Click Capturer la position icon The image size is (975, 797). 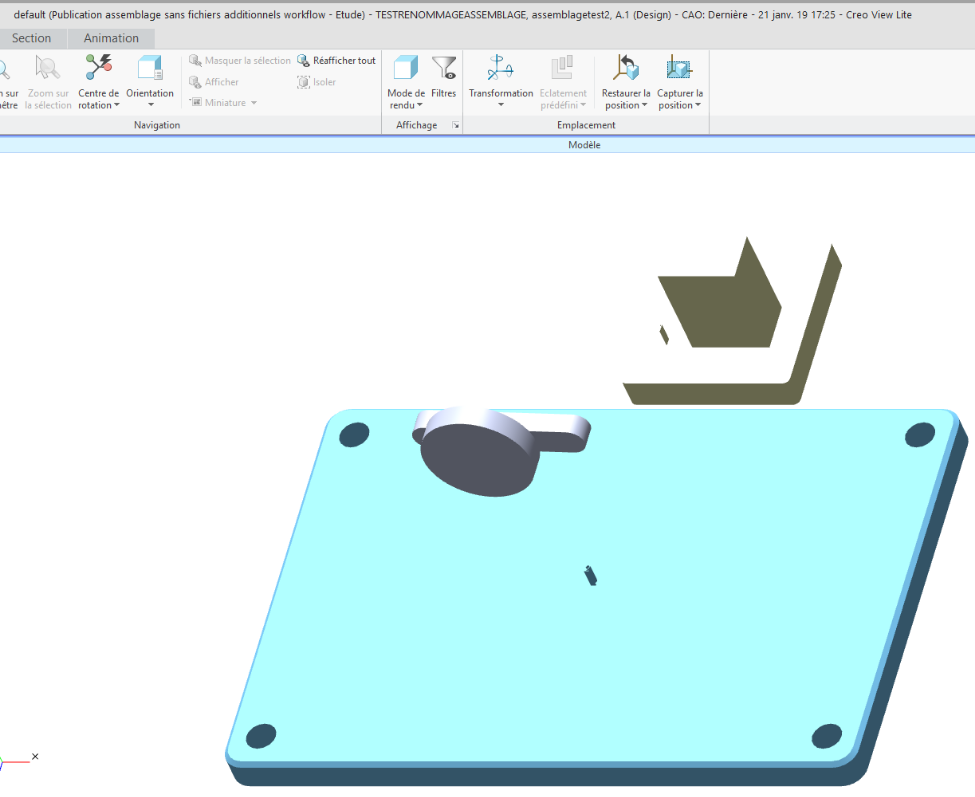679,67
